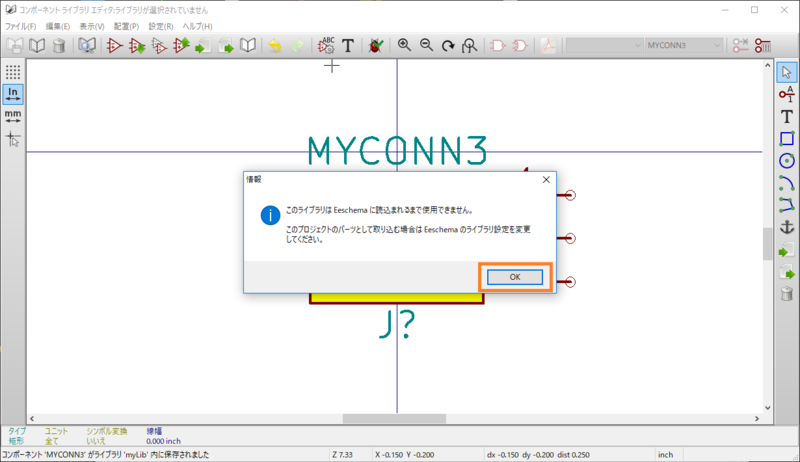Click the zoom to fit icon
The width and height of the screenshot is (800, 462).
pyautogui.click(x=470, y=45)
